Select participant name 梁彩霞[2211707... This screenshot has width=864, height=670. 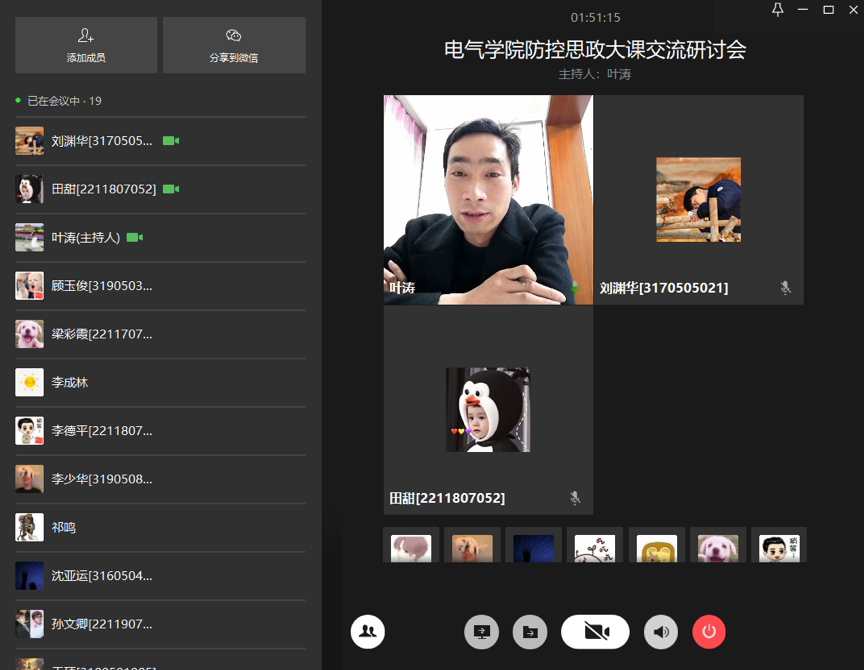click(102, 334)
